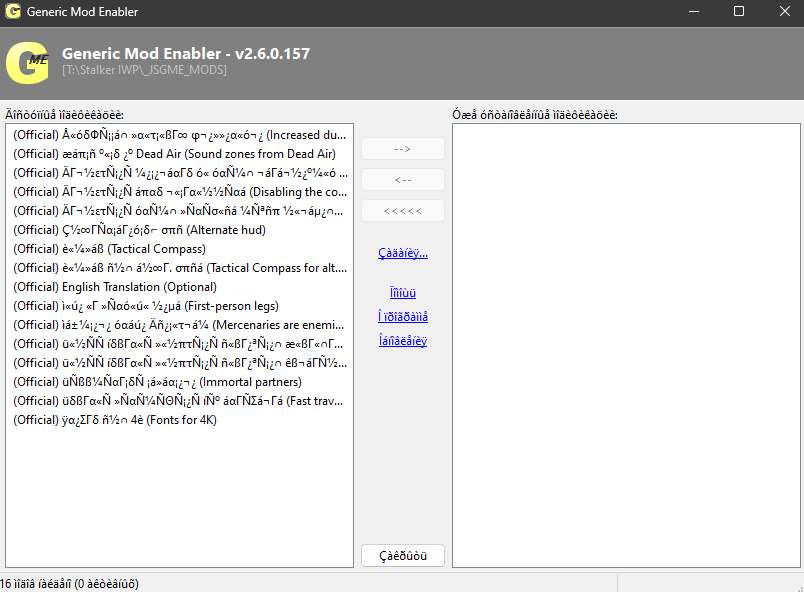804x592 pixels.
Task: Click the fourth middle-column link
Action: coord(403,341)
